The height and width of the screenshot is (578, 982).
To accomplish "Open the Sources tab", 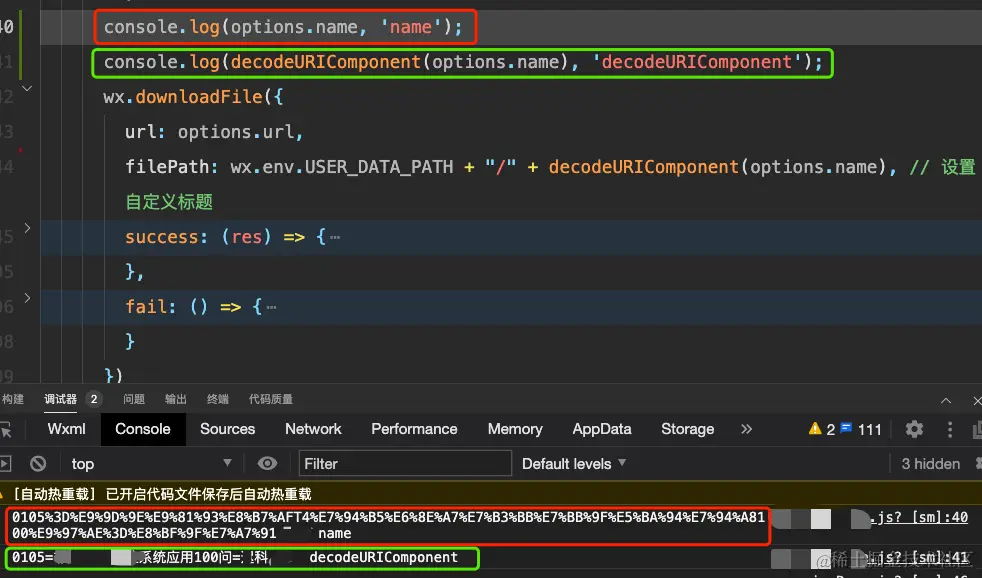I will click(x=227, y=429).
